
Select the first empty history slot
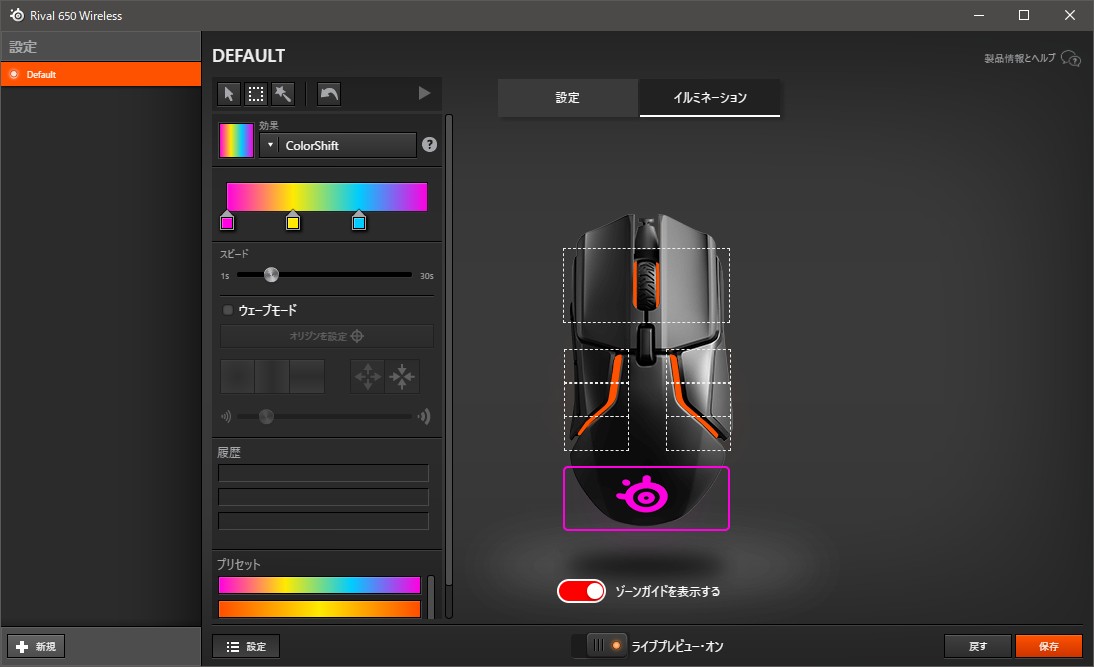(x=323, y=473)
